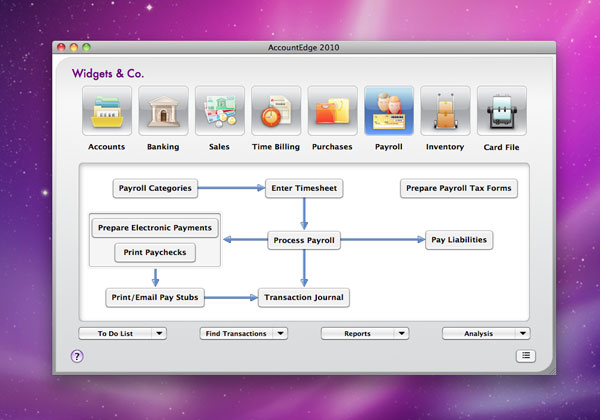Click the list view icon button
This screenshot has width=600, height=420.
click(x=526, y=356)
